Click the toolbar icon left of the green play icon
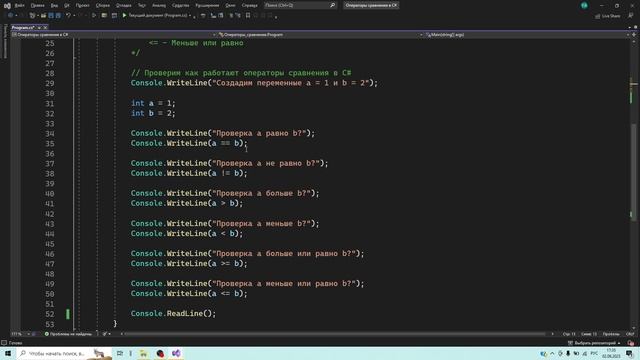The image size is (640, 360). click(114, 16)
